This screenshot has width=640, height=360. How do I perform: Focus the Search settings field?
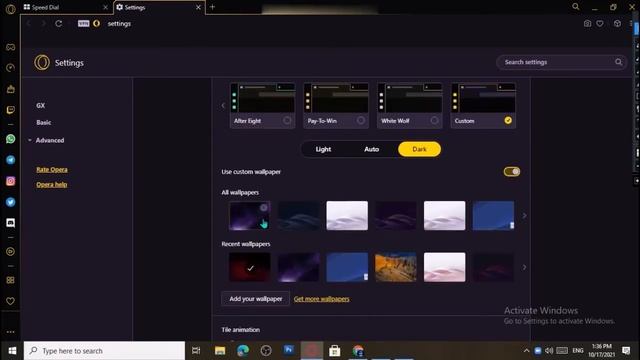point(561,62)
